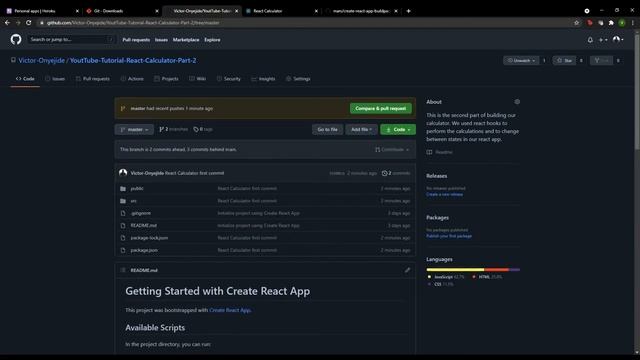
Task: Bookmark page using star in address bar
Action: click(x=577, y=22)
